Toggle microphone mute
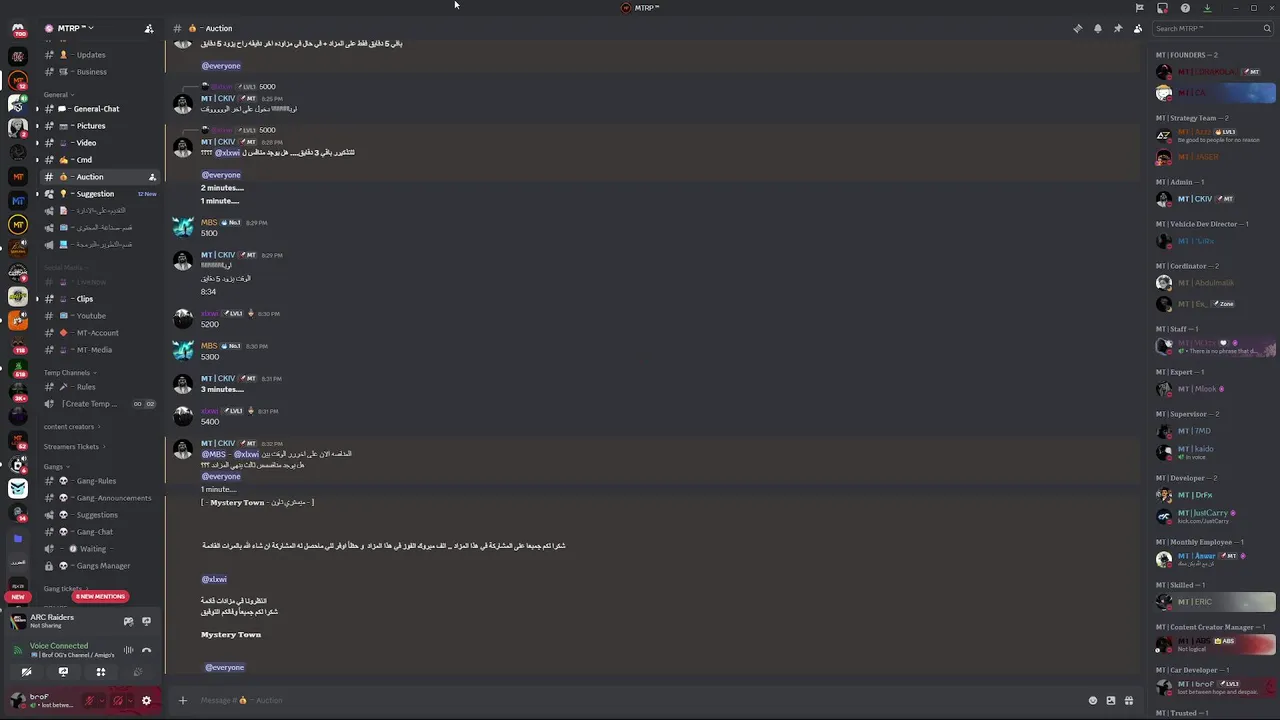 (x=89, y=700)
